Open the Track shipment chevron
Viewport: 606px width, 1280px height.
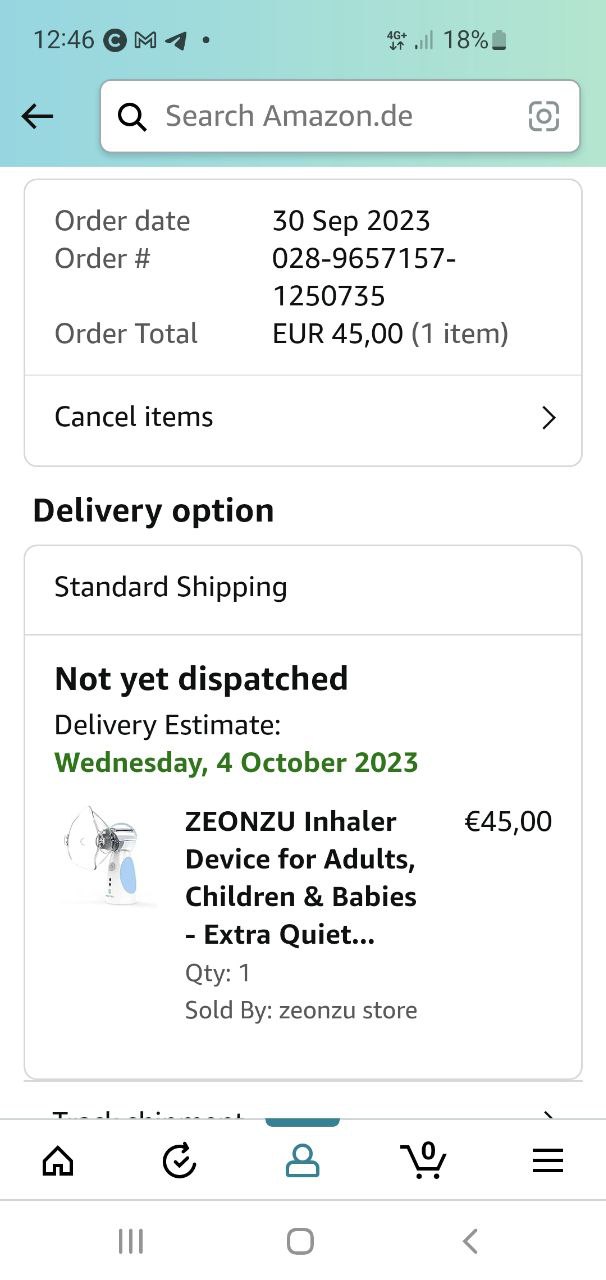547,1113
